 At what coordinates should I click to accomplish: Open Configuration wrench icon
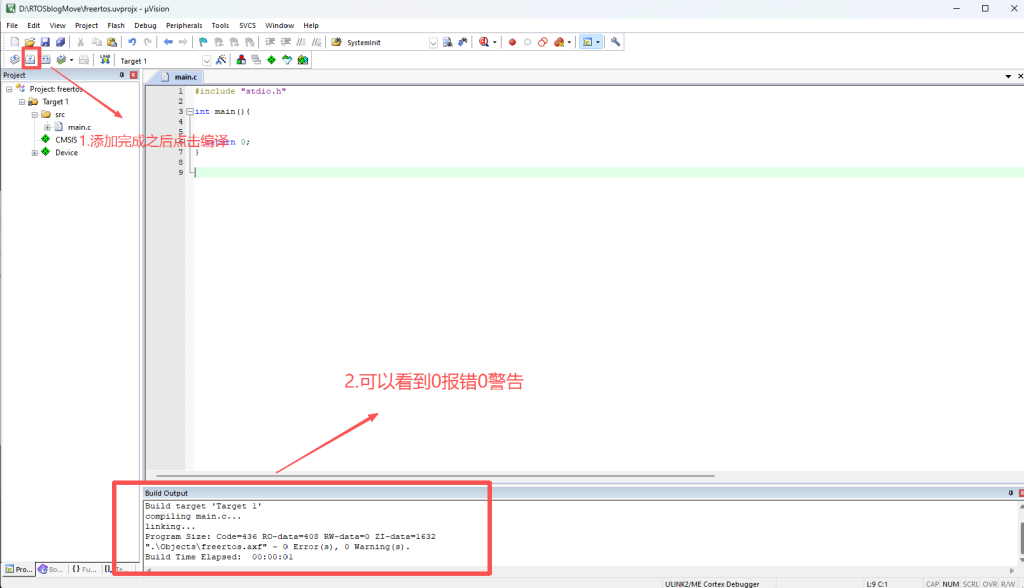coord(616,42)
